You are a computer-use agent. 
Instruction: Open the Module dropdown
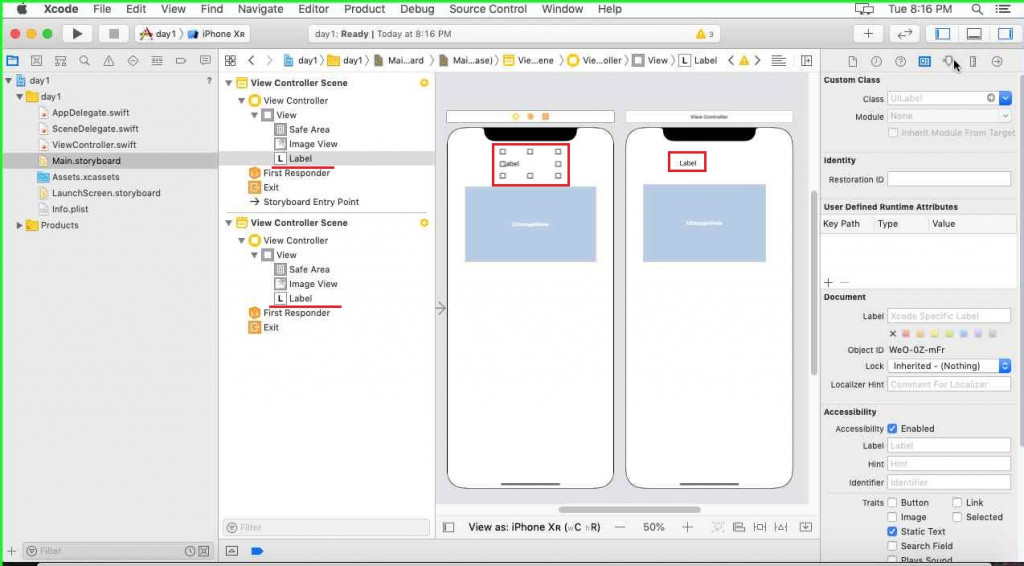pyautogui.click(x=949, y=116)
